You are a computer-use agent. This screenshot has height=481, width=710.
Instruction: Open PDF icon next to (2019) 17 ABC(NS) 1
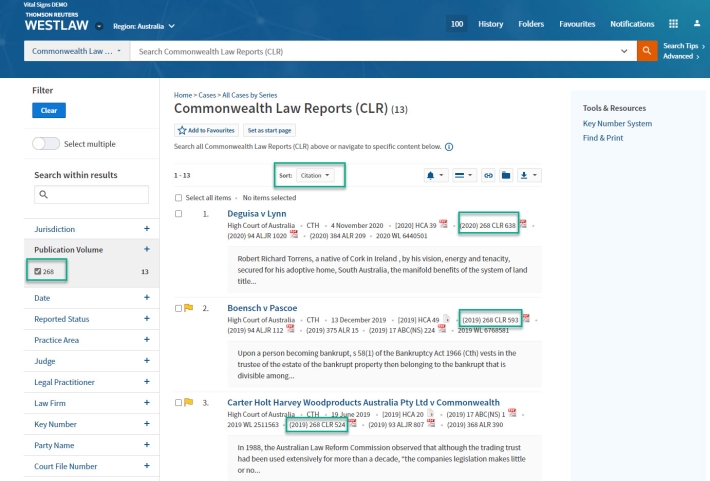(512, 413)
